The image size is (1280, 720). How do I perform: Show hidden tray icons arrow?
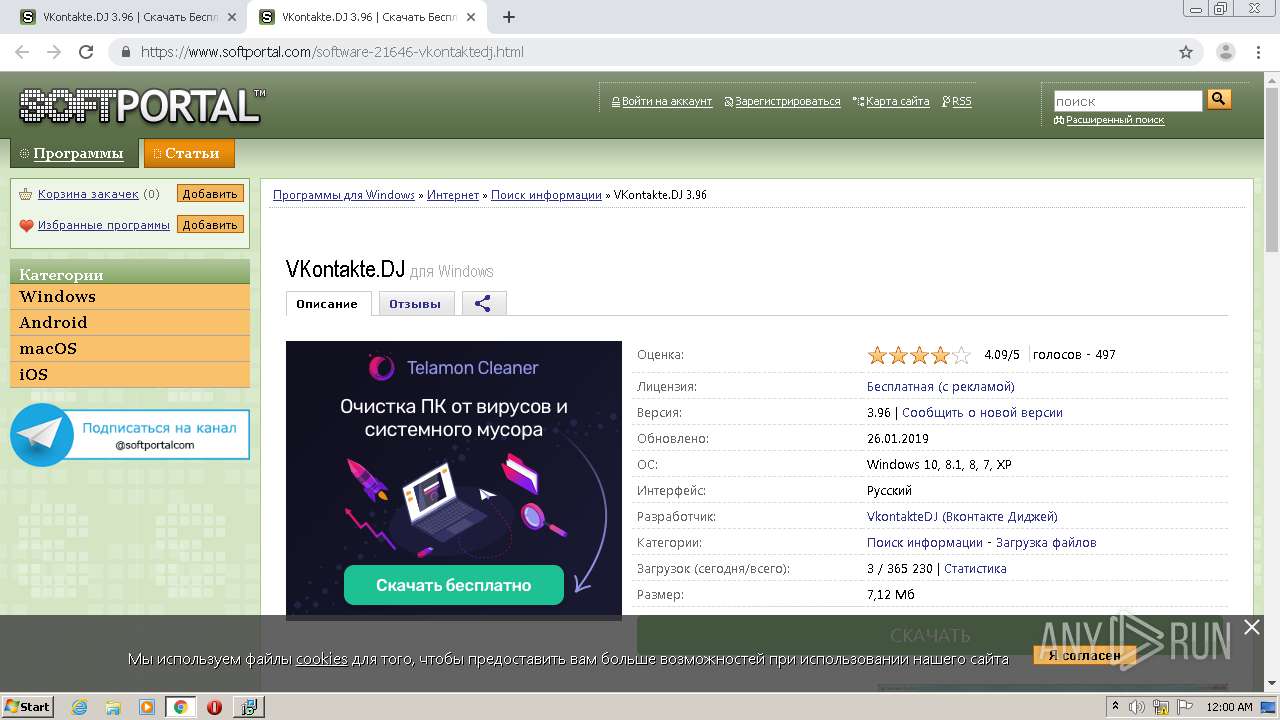point(1115,707)
